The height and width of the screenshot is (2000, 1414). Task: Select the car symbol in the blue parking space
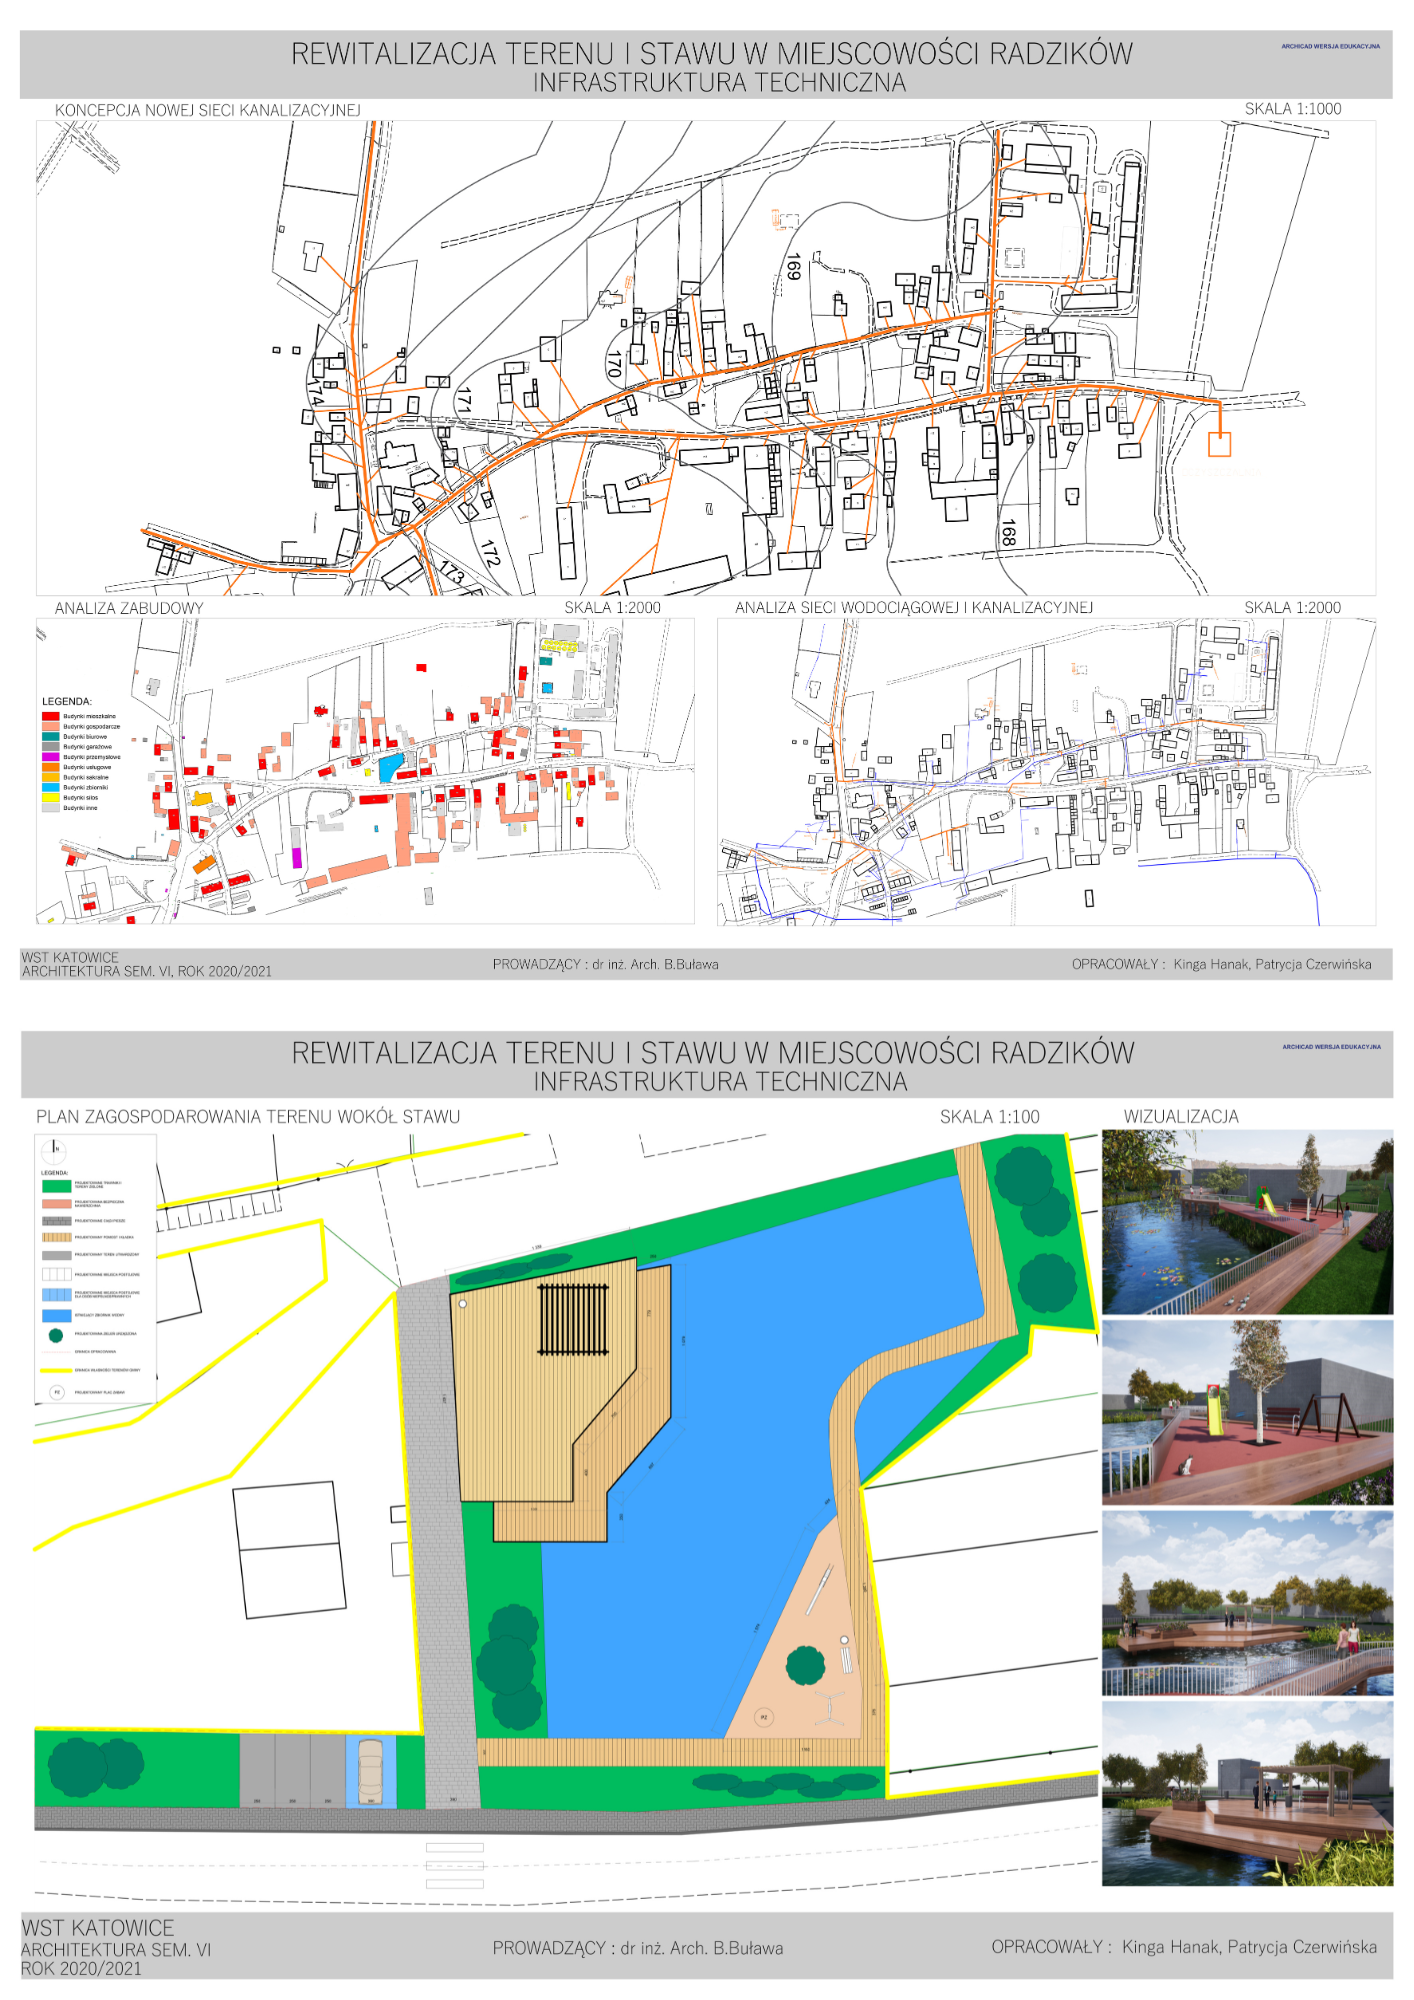tap(370, 1770)
